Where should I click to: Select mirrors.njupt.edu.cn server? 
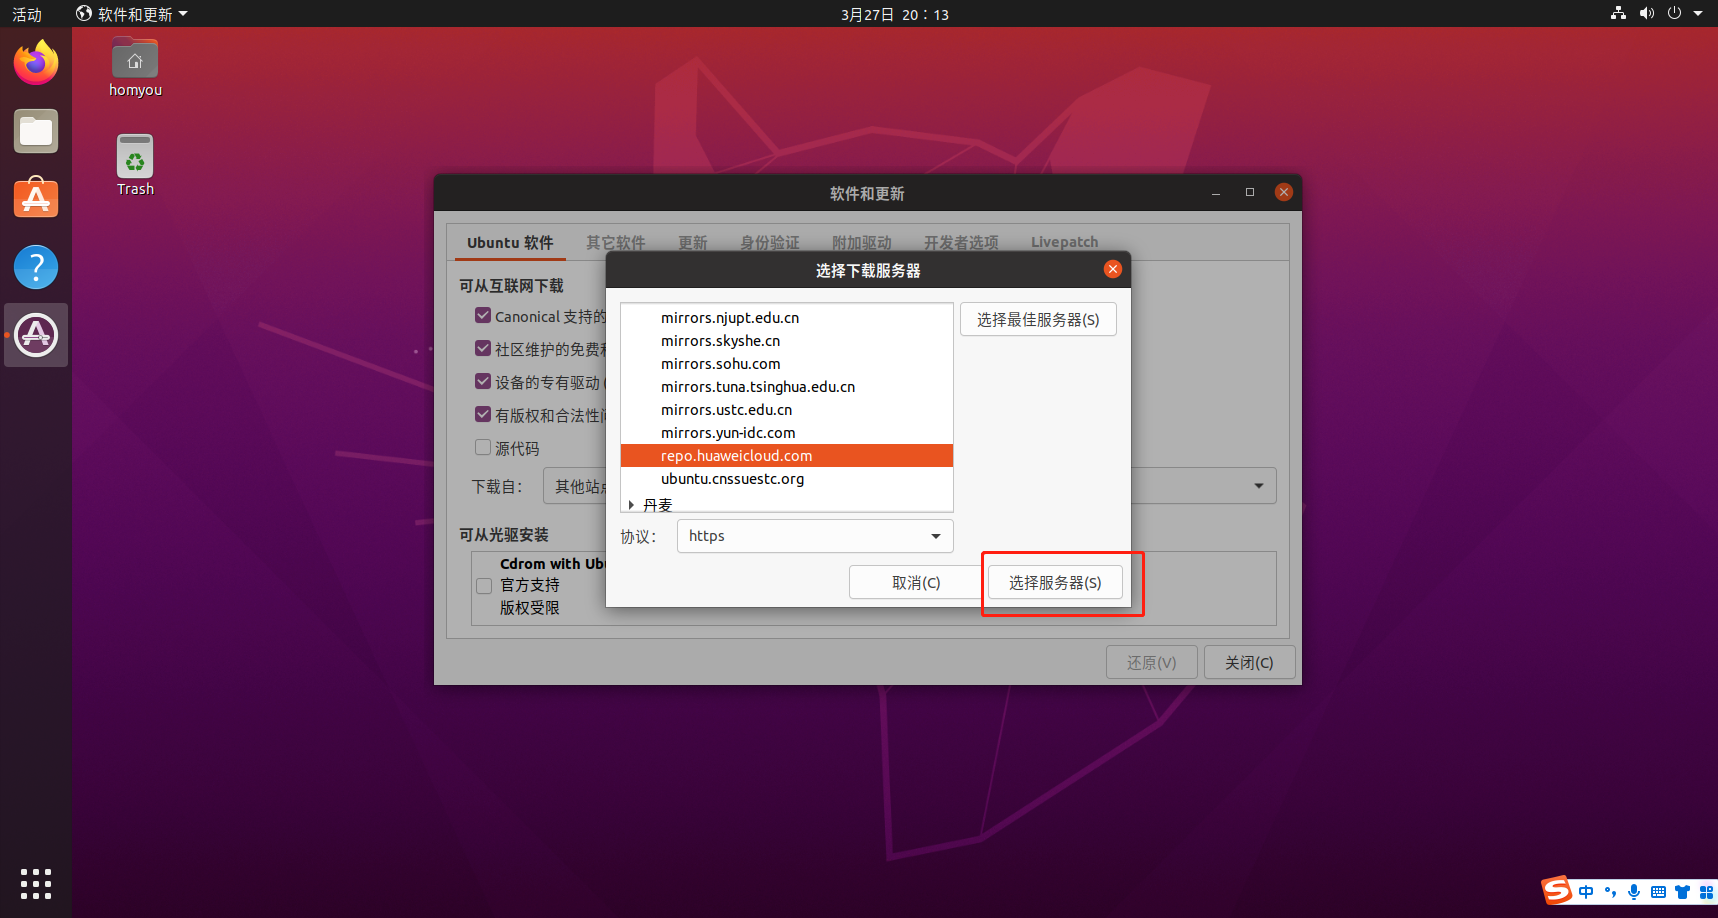[787, 318]
